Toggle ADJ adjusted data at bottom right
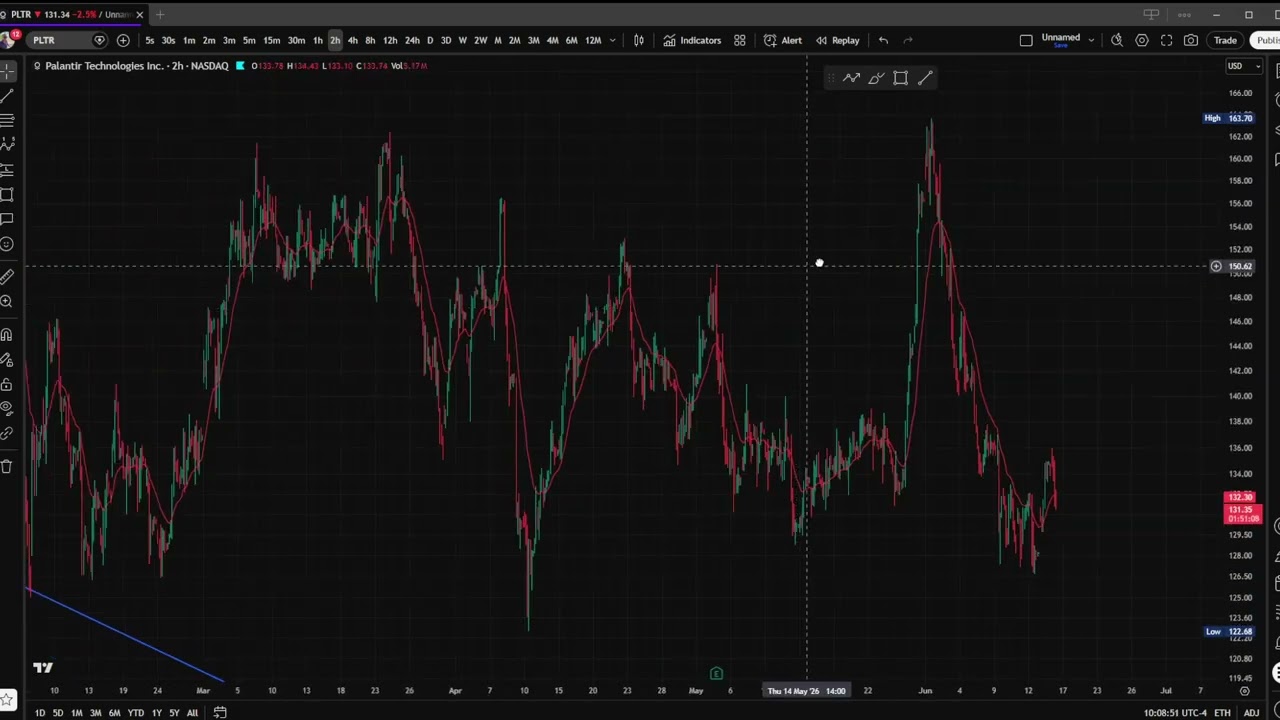 [1251, 713]
